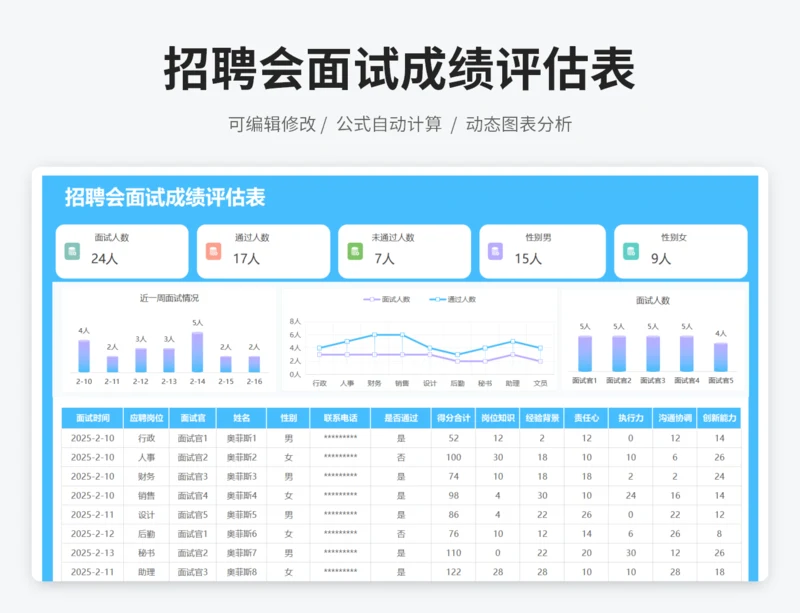Image resolution: width=800 pixels, height=613 pixels.
Task: Toggle the 是否通过 cell showing 否 for 奥菲斯2
Action: 399,458
